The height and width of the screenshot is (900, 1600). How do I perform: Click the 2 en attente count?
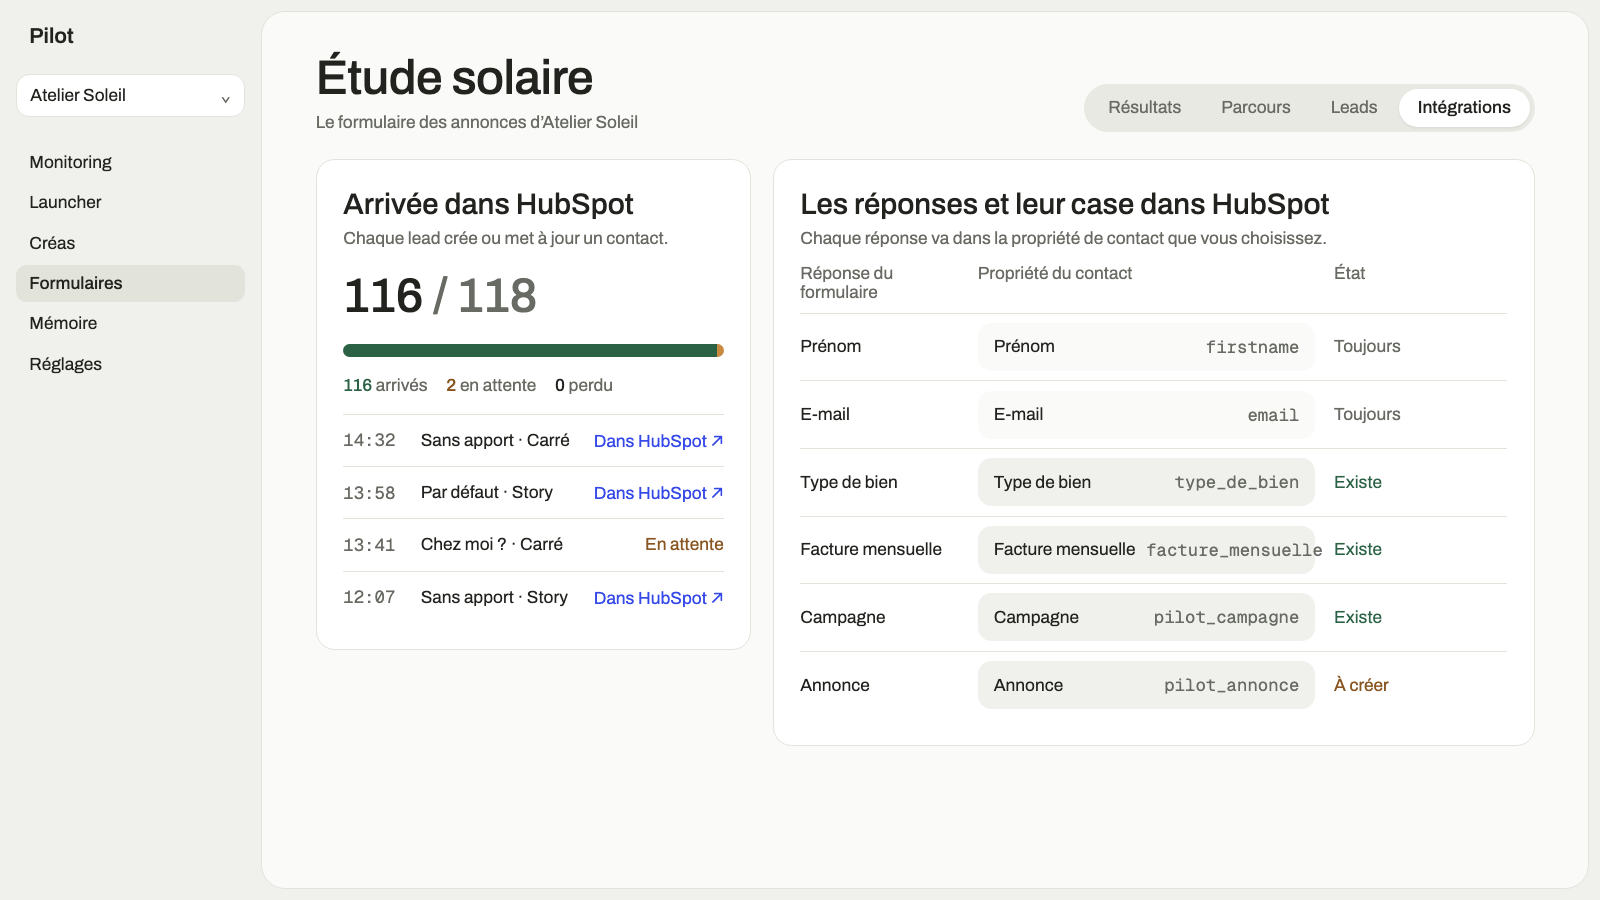click(x=491, y=385)
